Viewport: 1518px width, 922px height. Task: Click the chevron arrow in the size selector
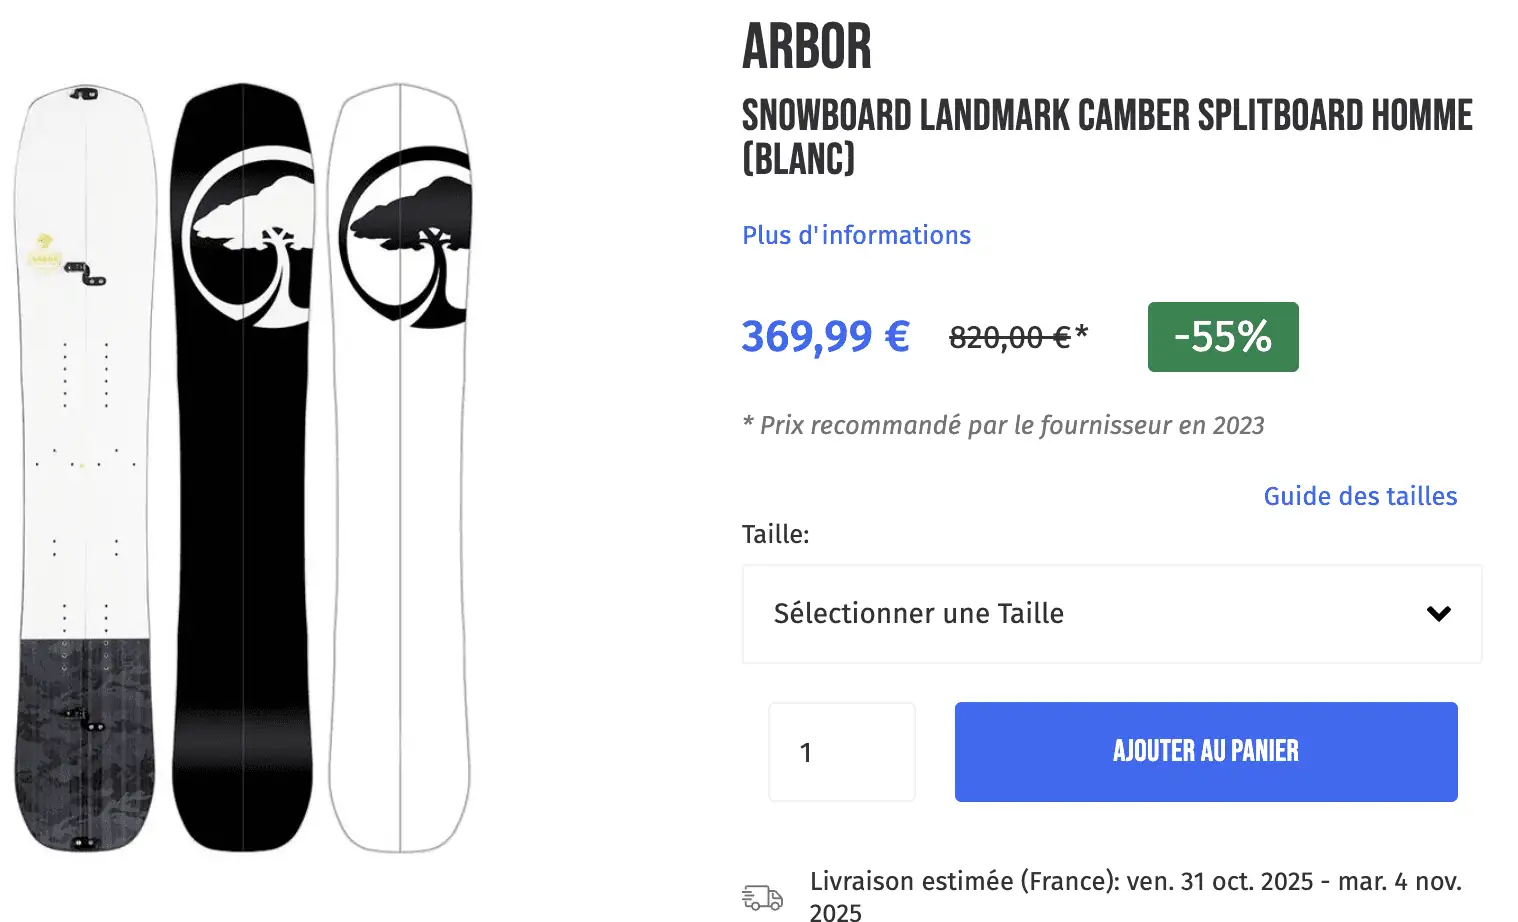tap(1438, 614)
